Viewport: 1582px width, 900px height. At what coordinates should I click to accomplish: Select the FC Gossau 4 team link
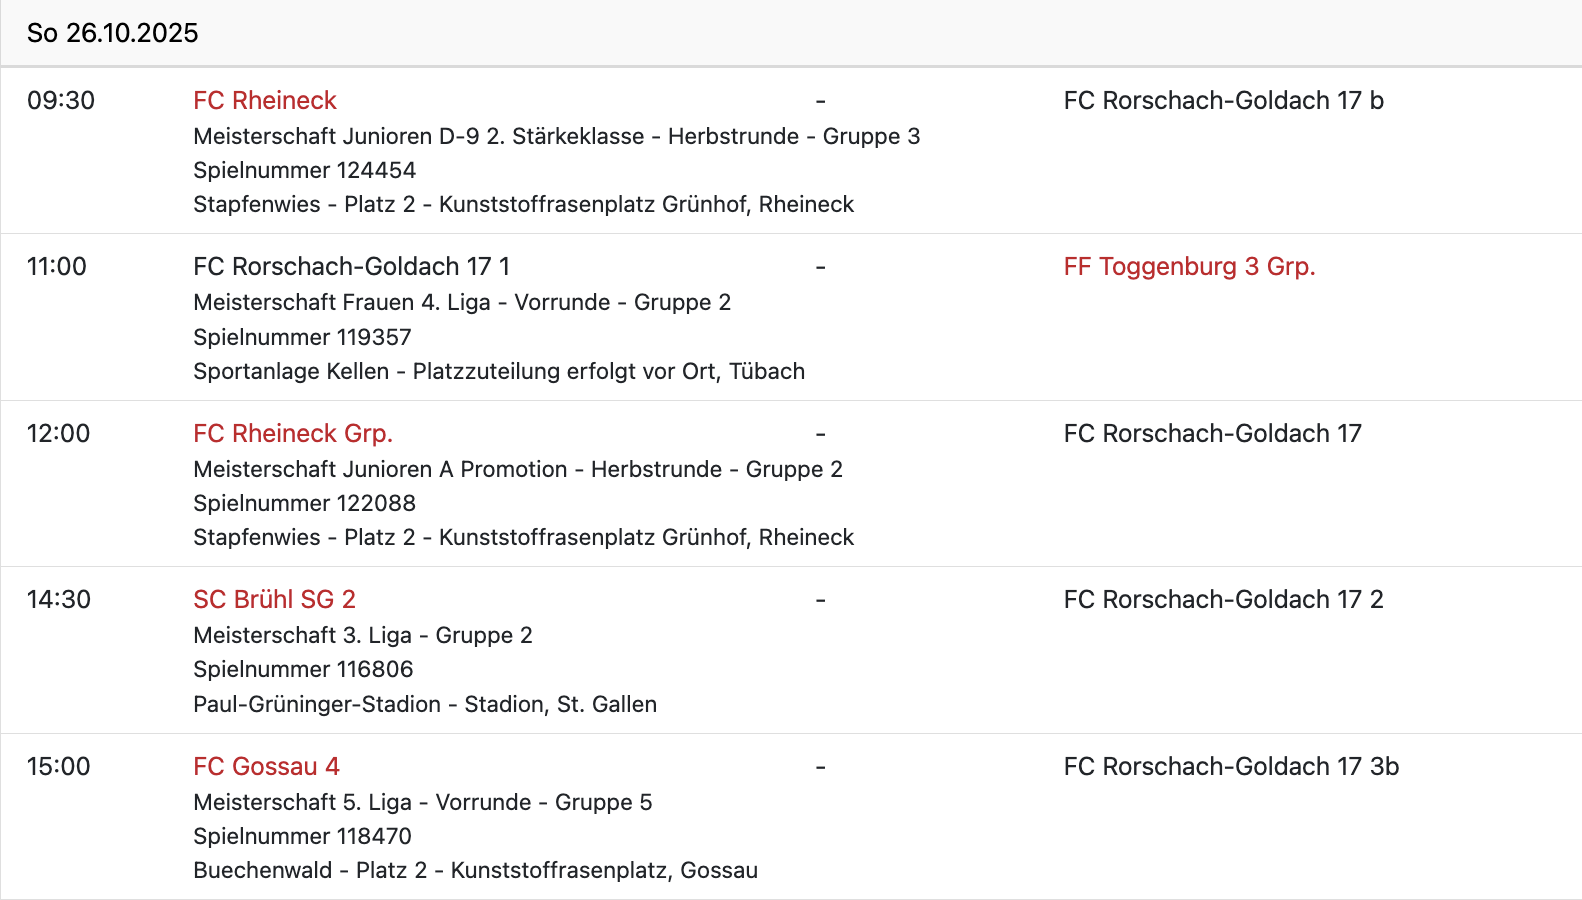(266, 766)
